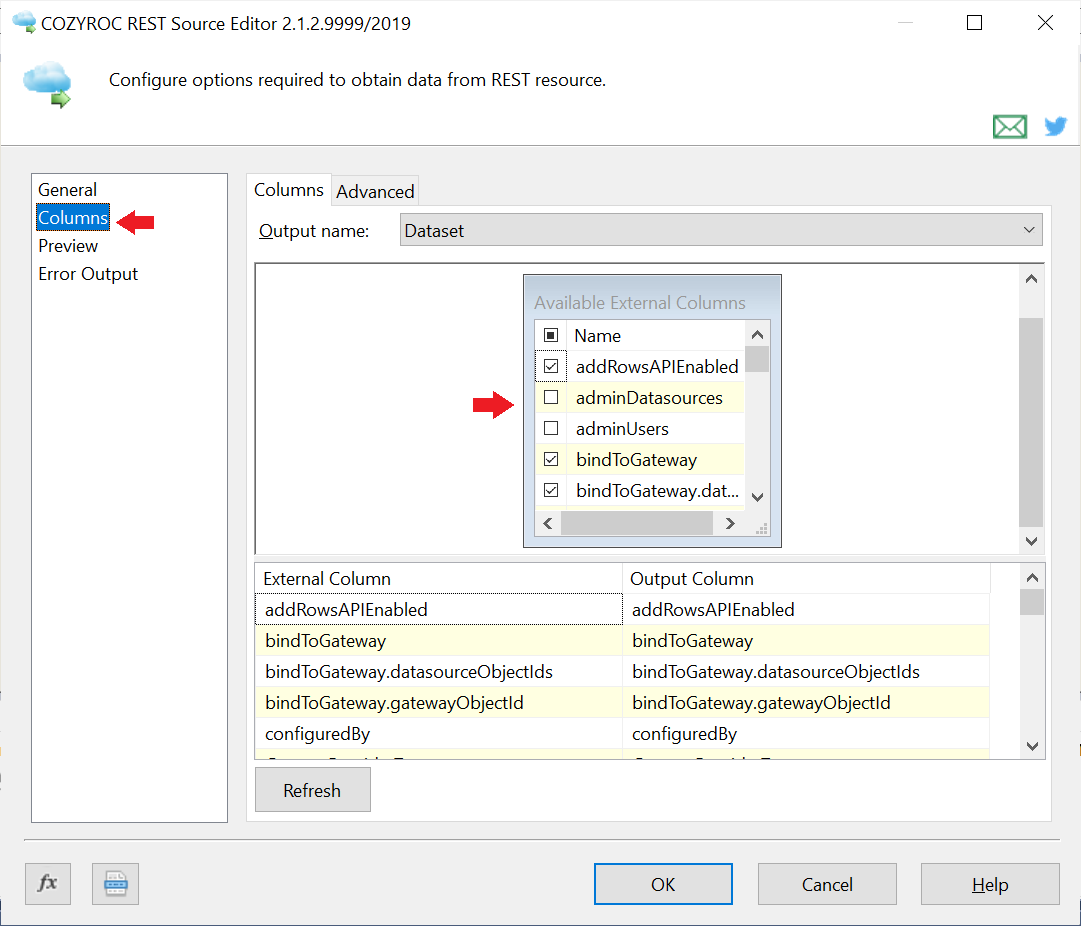Viewport: 1081px width, 926px height.
Task: Select Output Column bindToGateway.datasourceObjectIds
Action: click(x=807, y=672)
